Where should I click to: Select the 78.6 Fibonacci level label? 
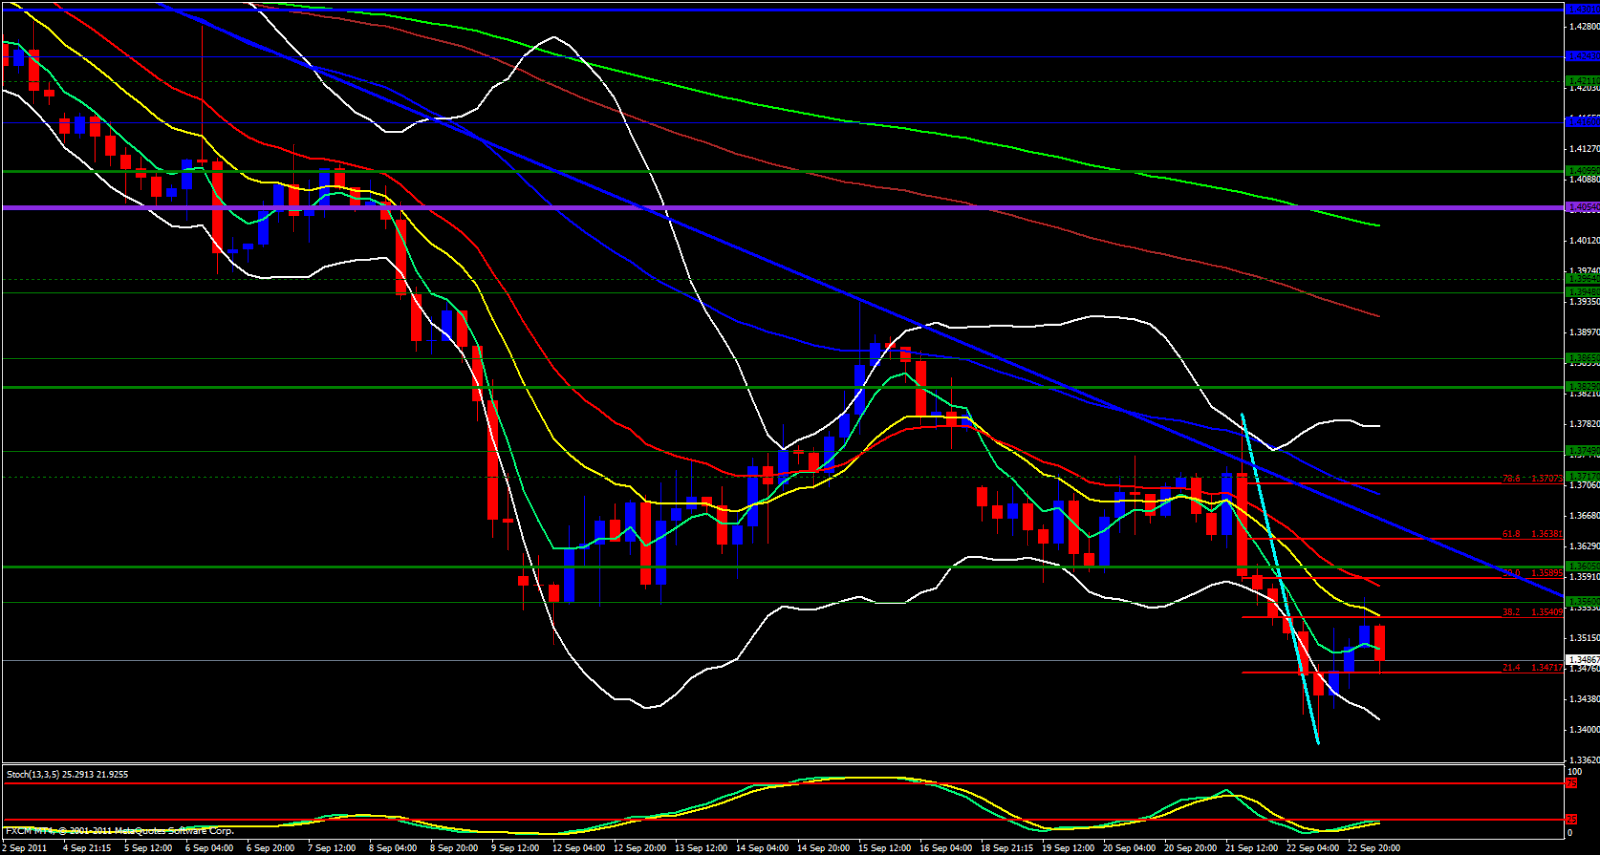1531,479
